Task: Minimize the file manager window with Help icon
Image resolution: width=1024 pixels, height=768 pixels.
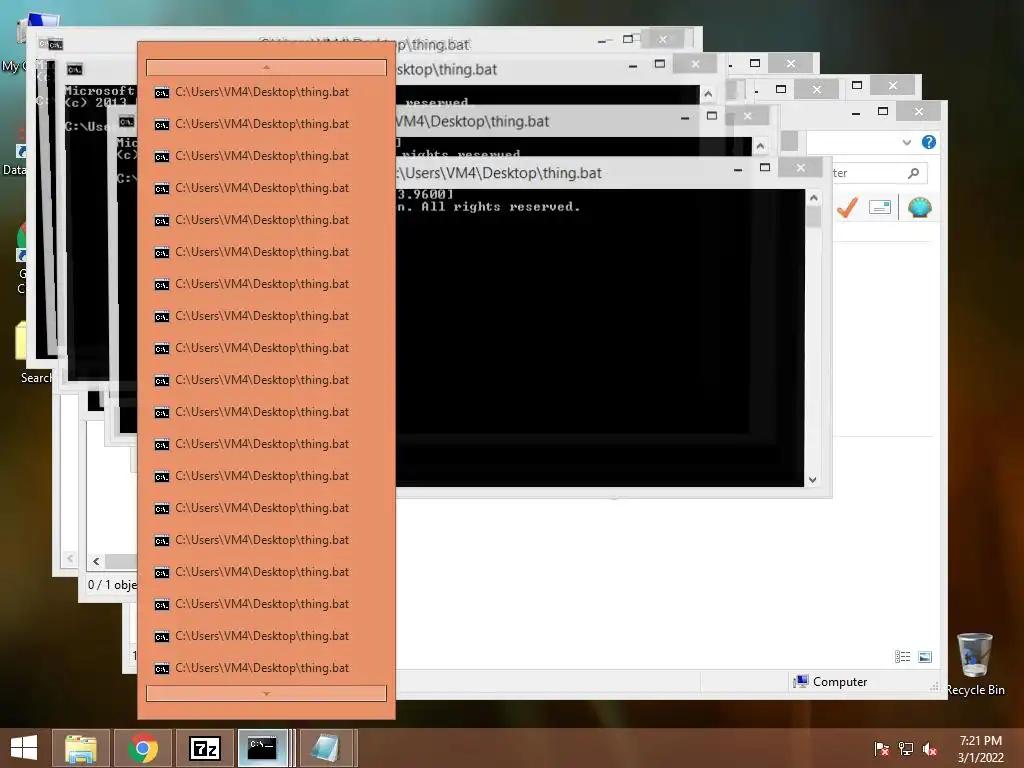Action: pos(856,112)
